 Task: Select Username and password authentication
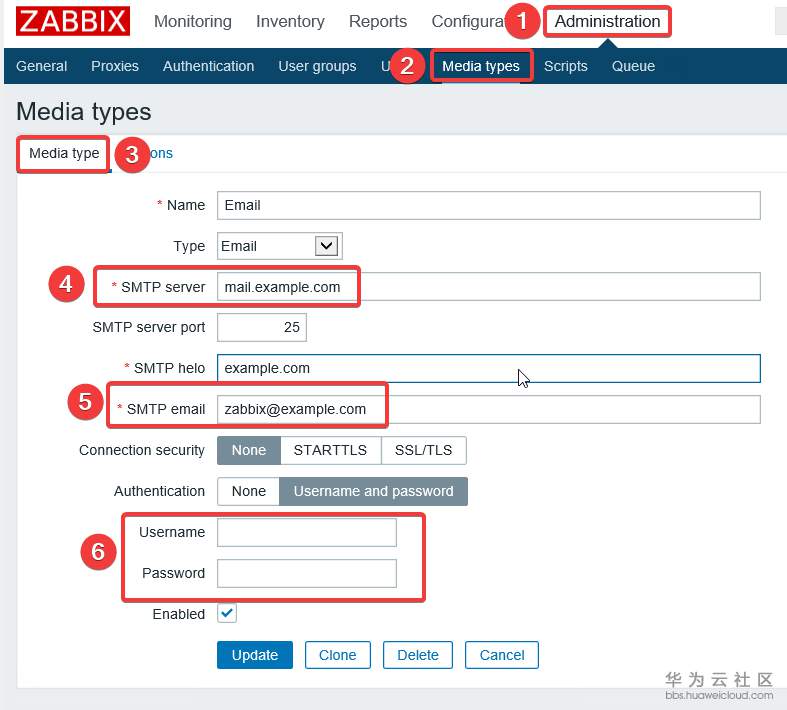pos(373,491)
